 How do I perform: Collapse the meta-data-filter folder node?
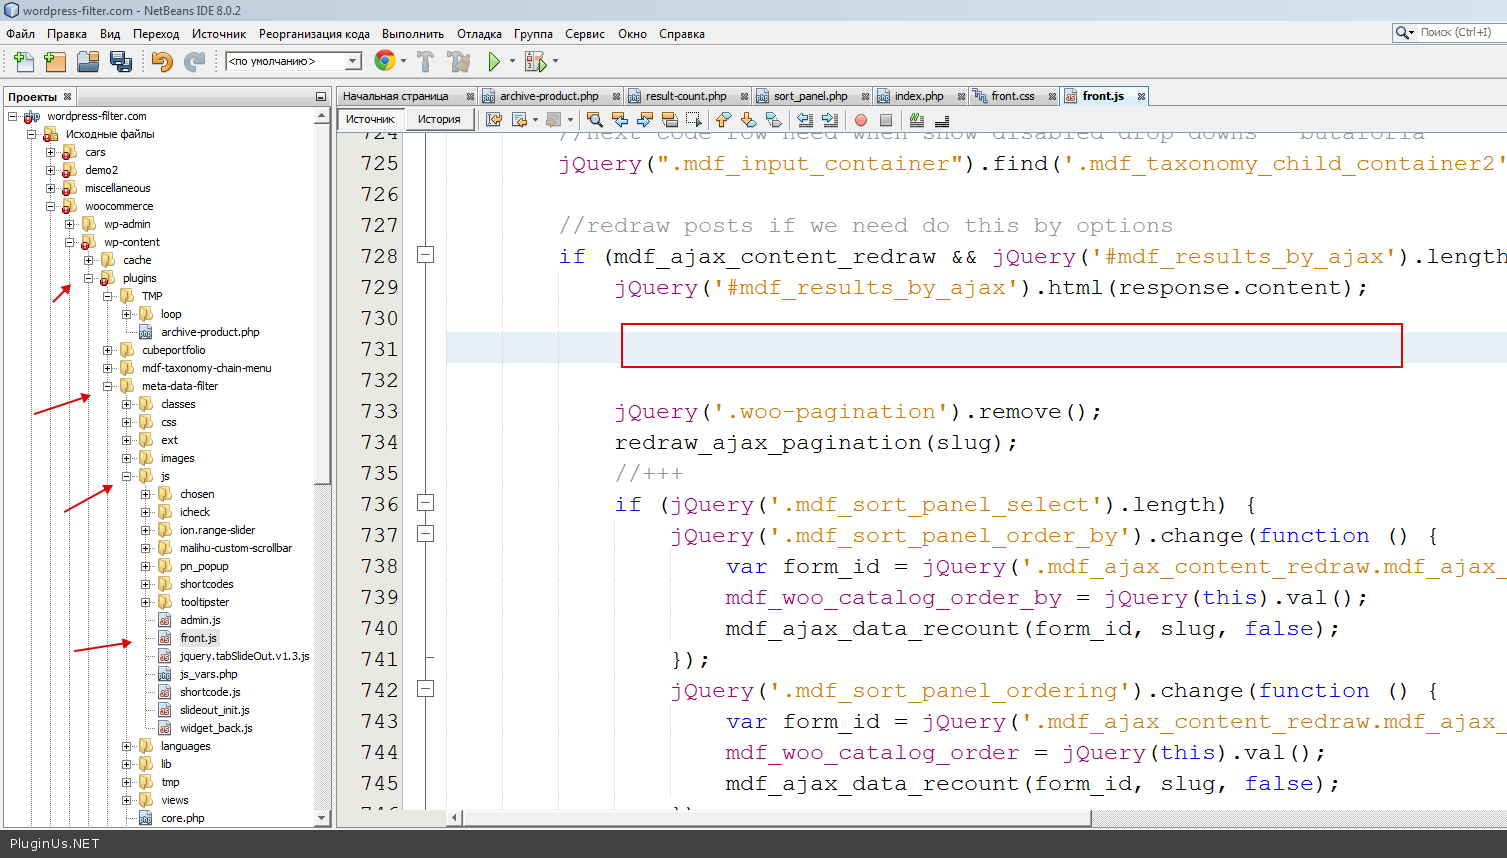point(108,386)
